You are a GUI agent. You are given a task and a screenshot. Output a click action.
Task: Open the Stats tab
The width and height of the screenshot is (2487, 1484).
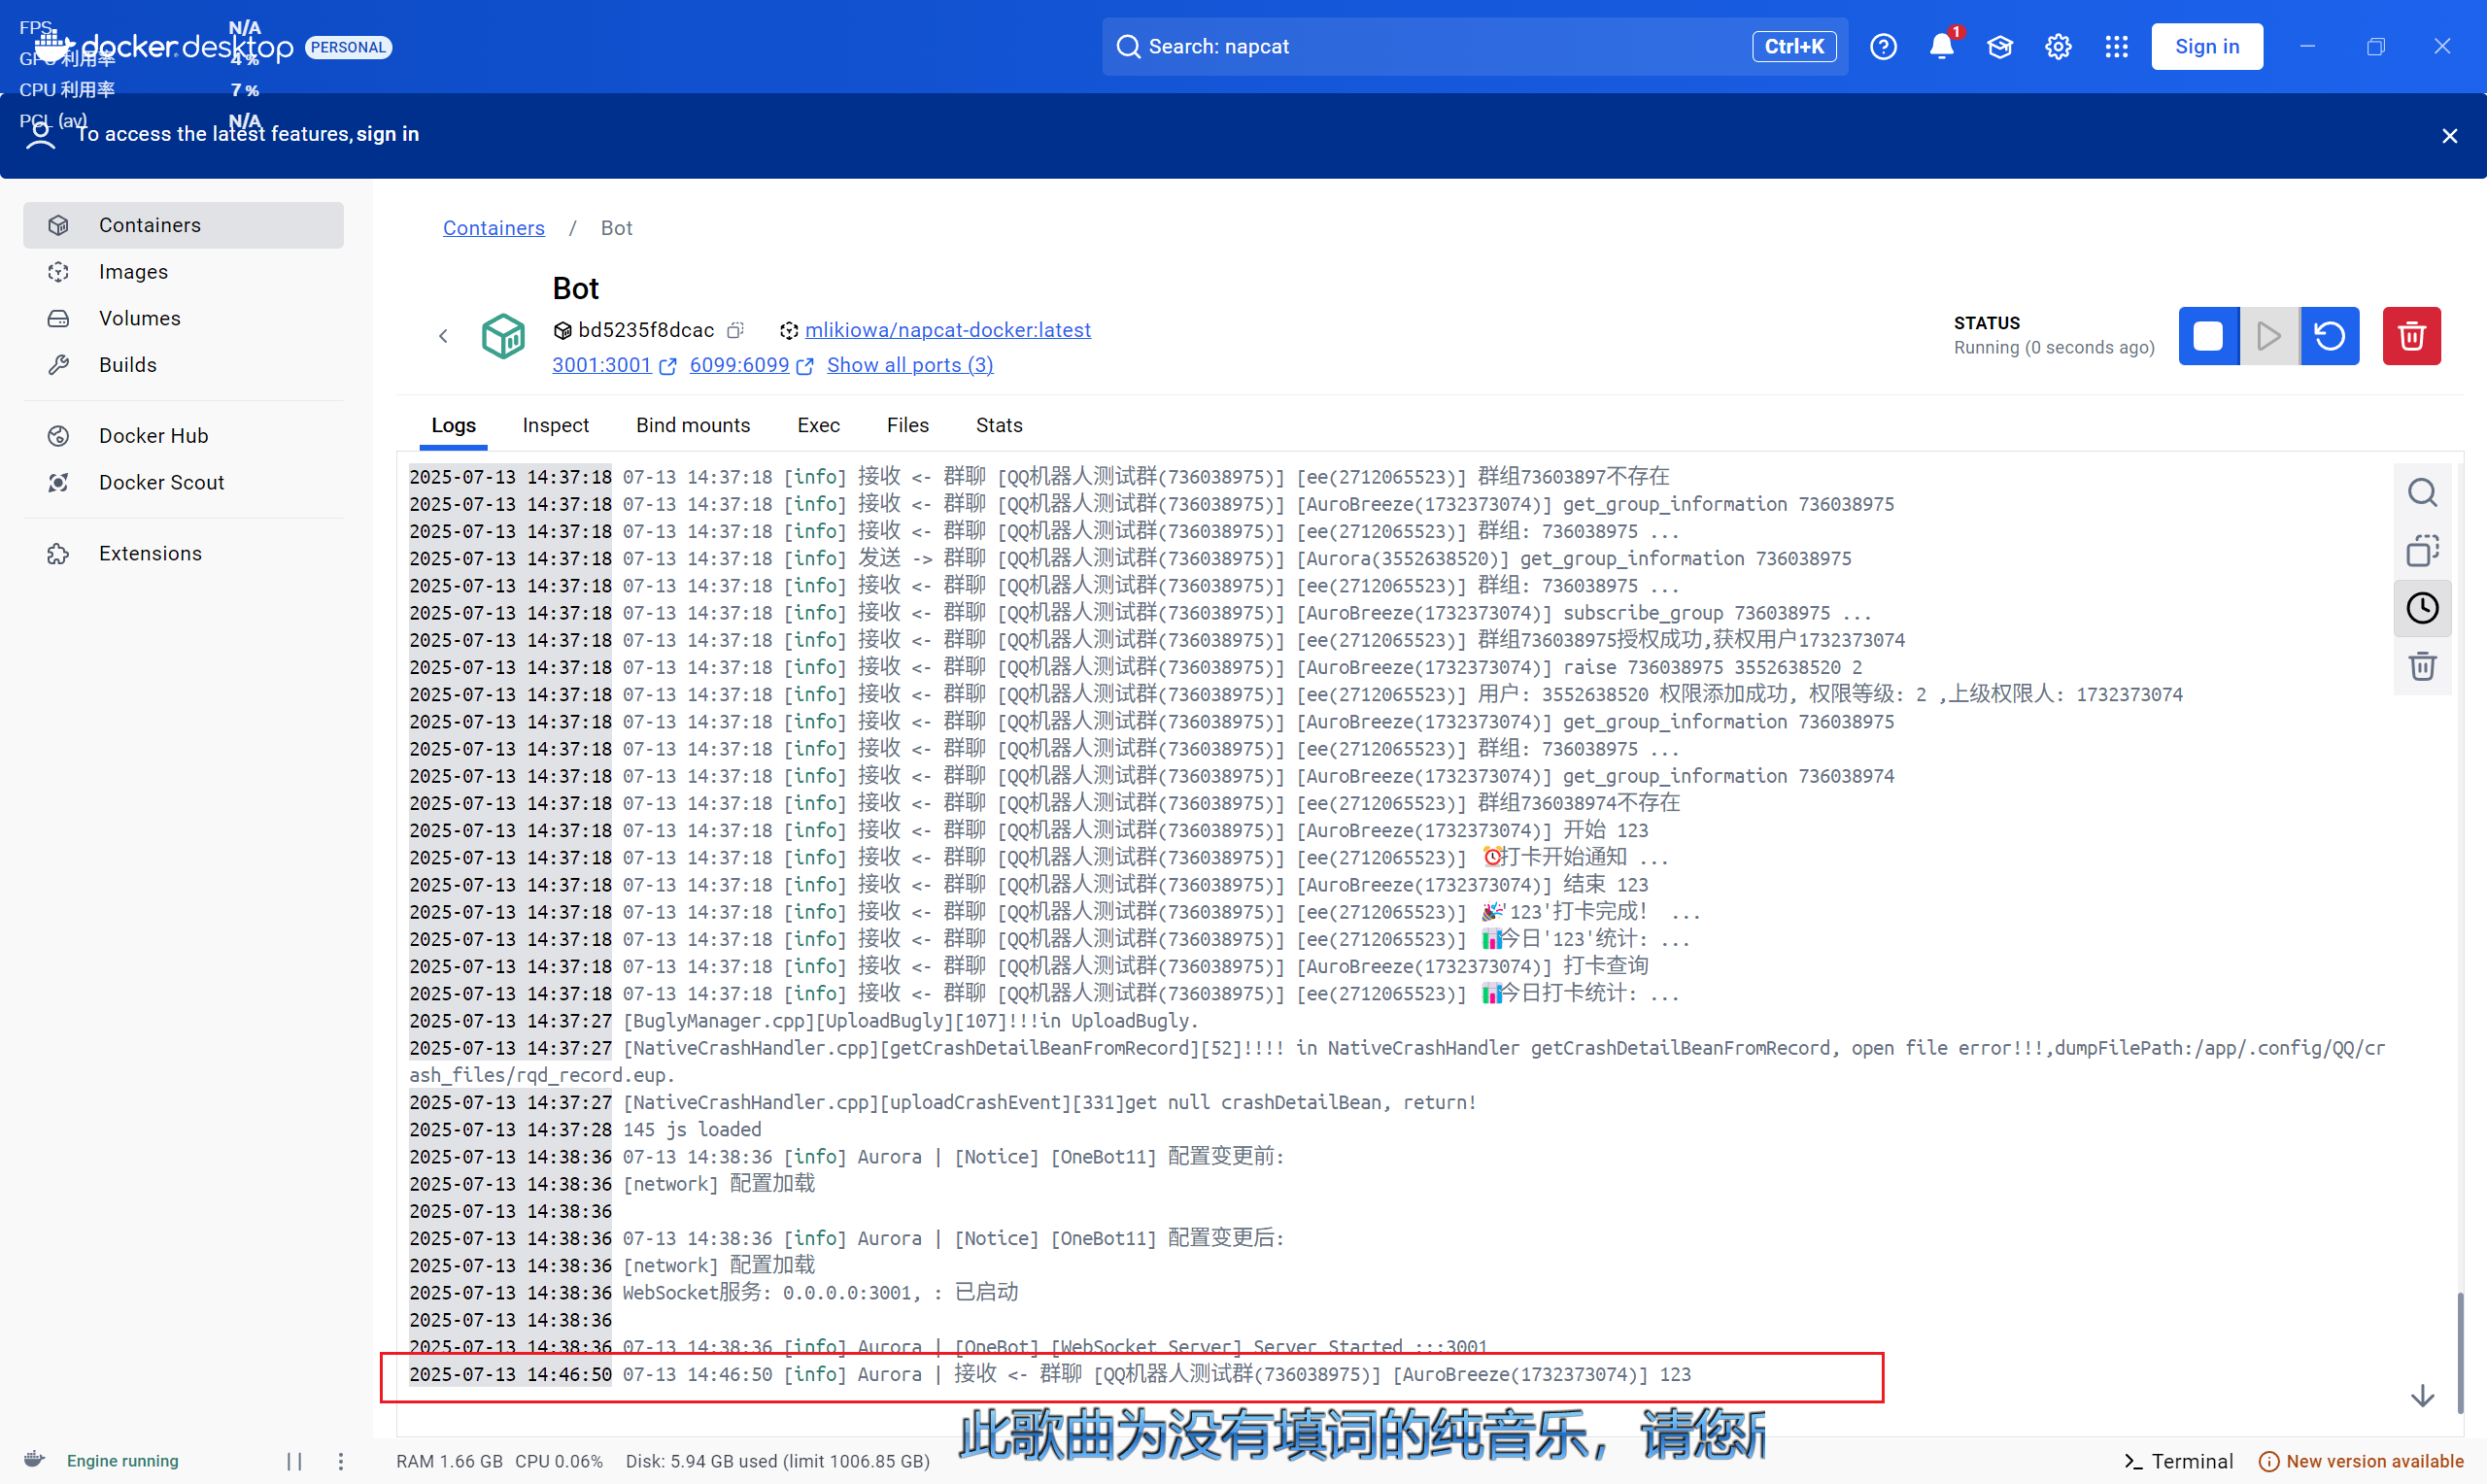tap(998, 425)
